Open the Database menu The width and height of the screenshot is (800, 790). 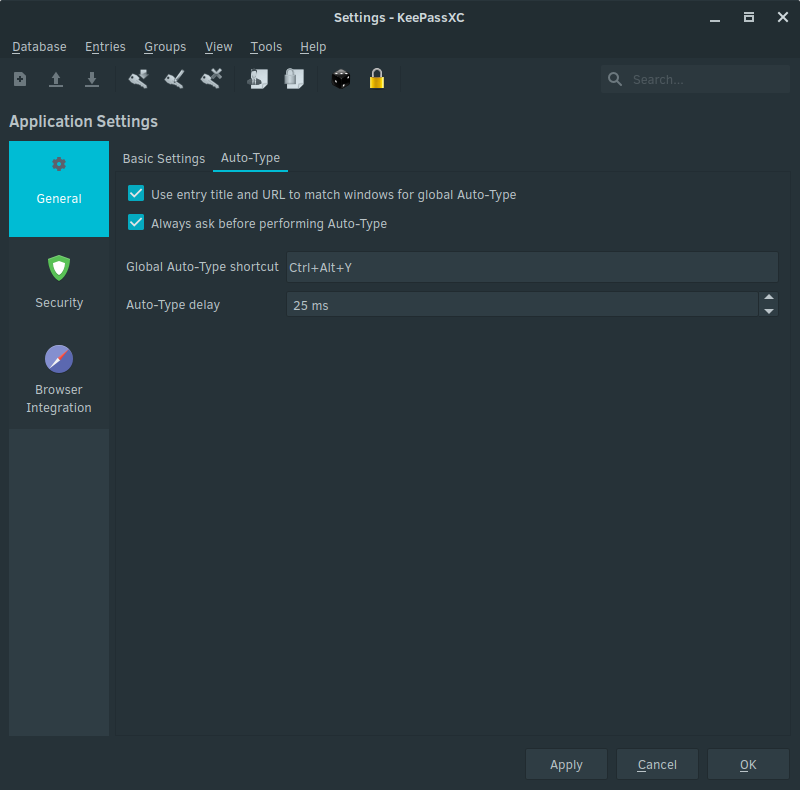tap(39, 47)
